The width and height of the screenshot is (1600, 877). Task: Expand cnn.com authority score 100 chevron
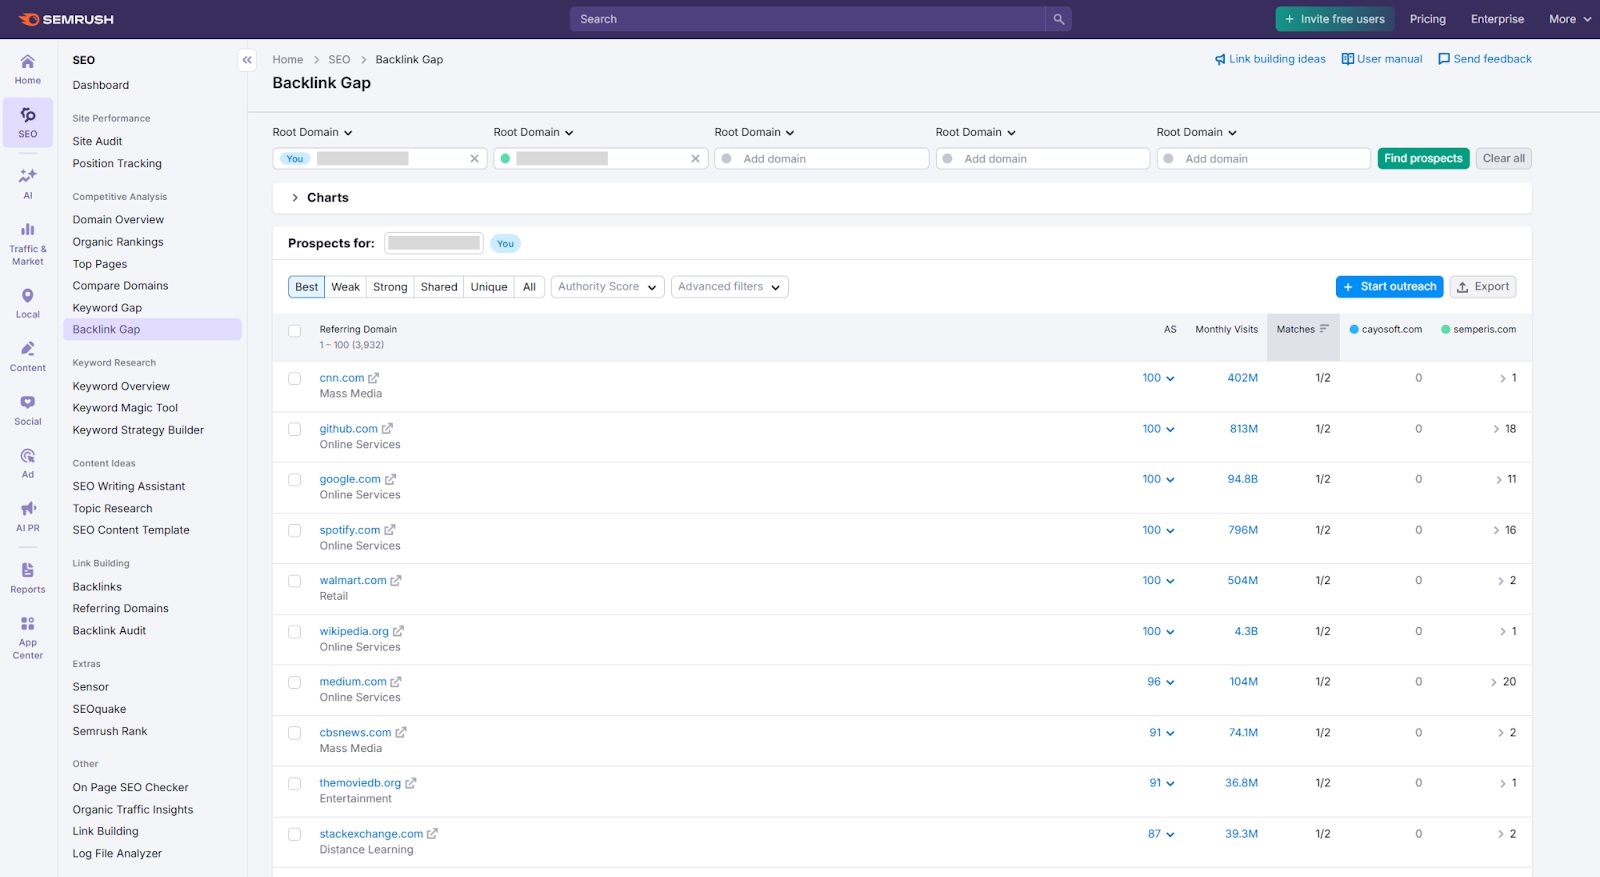click(x=1170, y=379)
